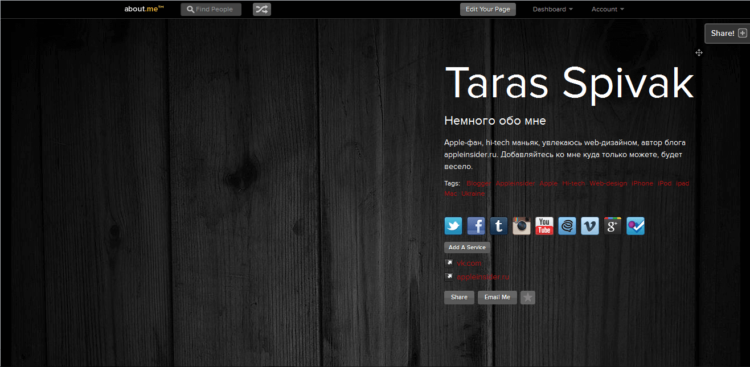Open the vk.com link
Screen dimensions: 750x367
[x=469, y=263]
